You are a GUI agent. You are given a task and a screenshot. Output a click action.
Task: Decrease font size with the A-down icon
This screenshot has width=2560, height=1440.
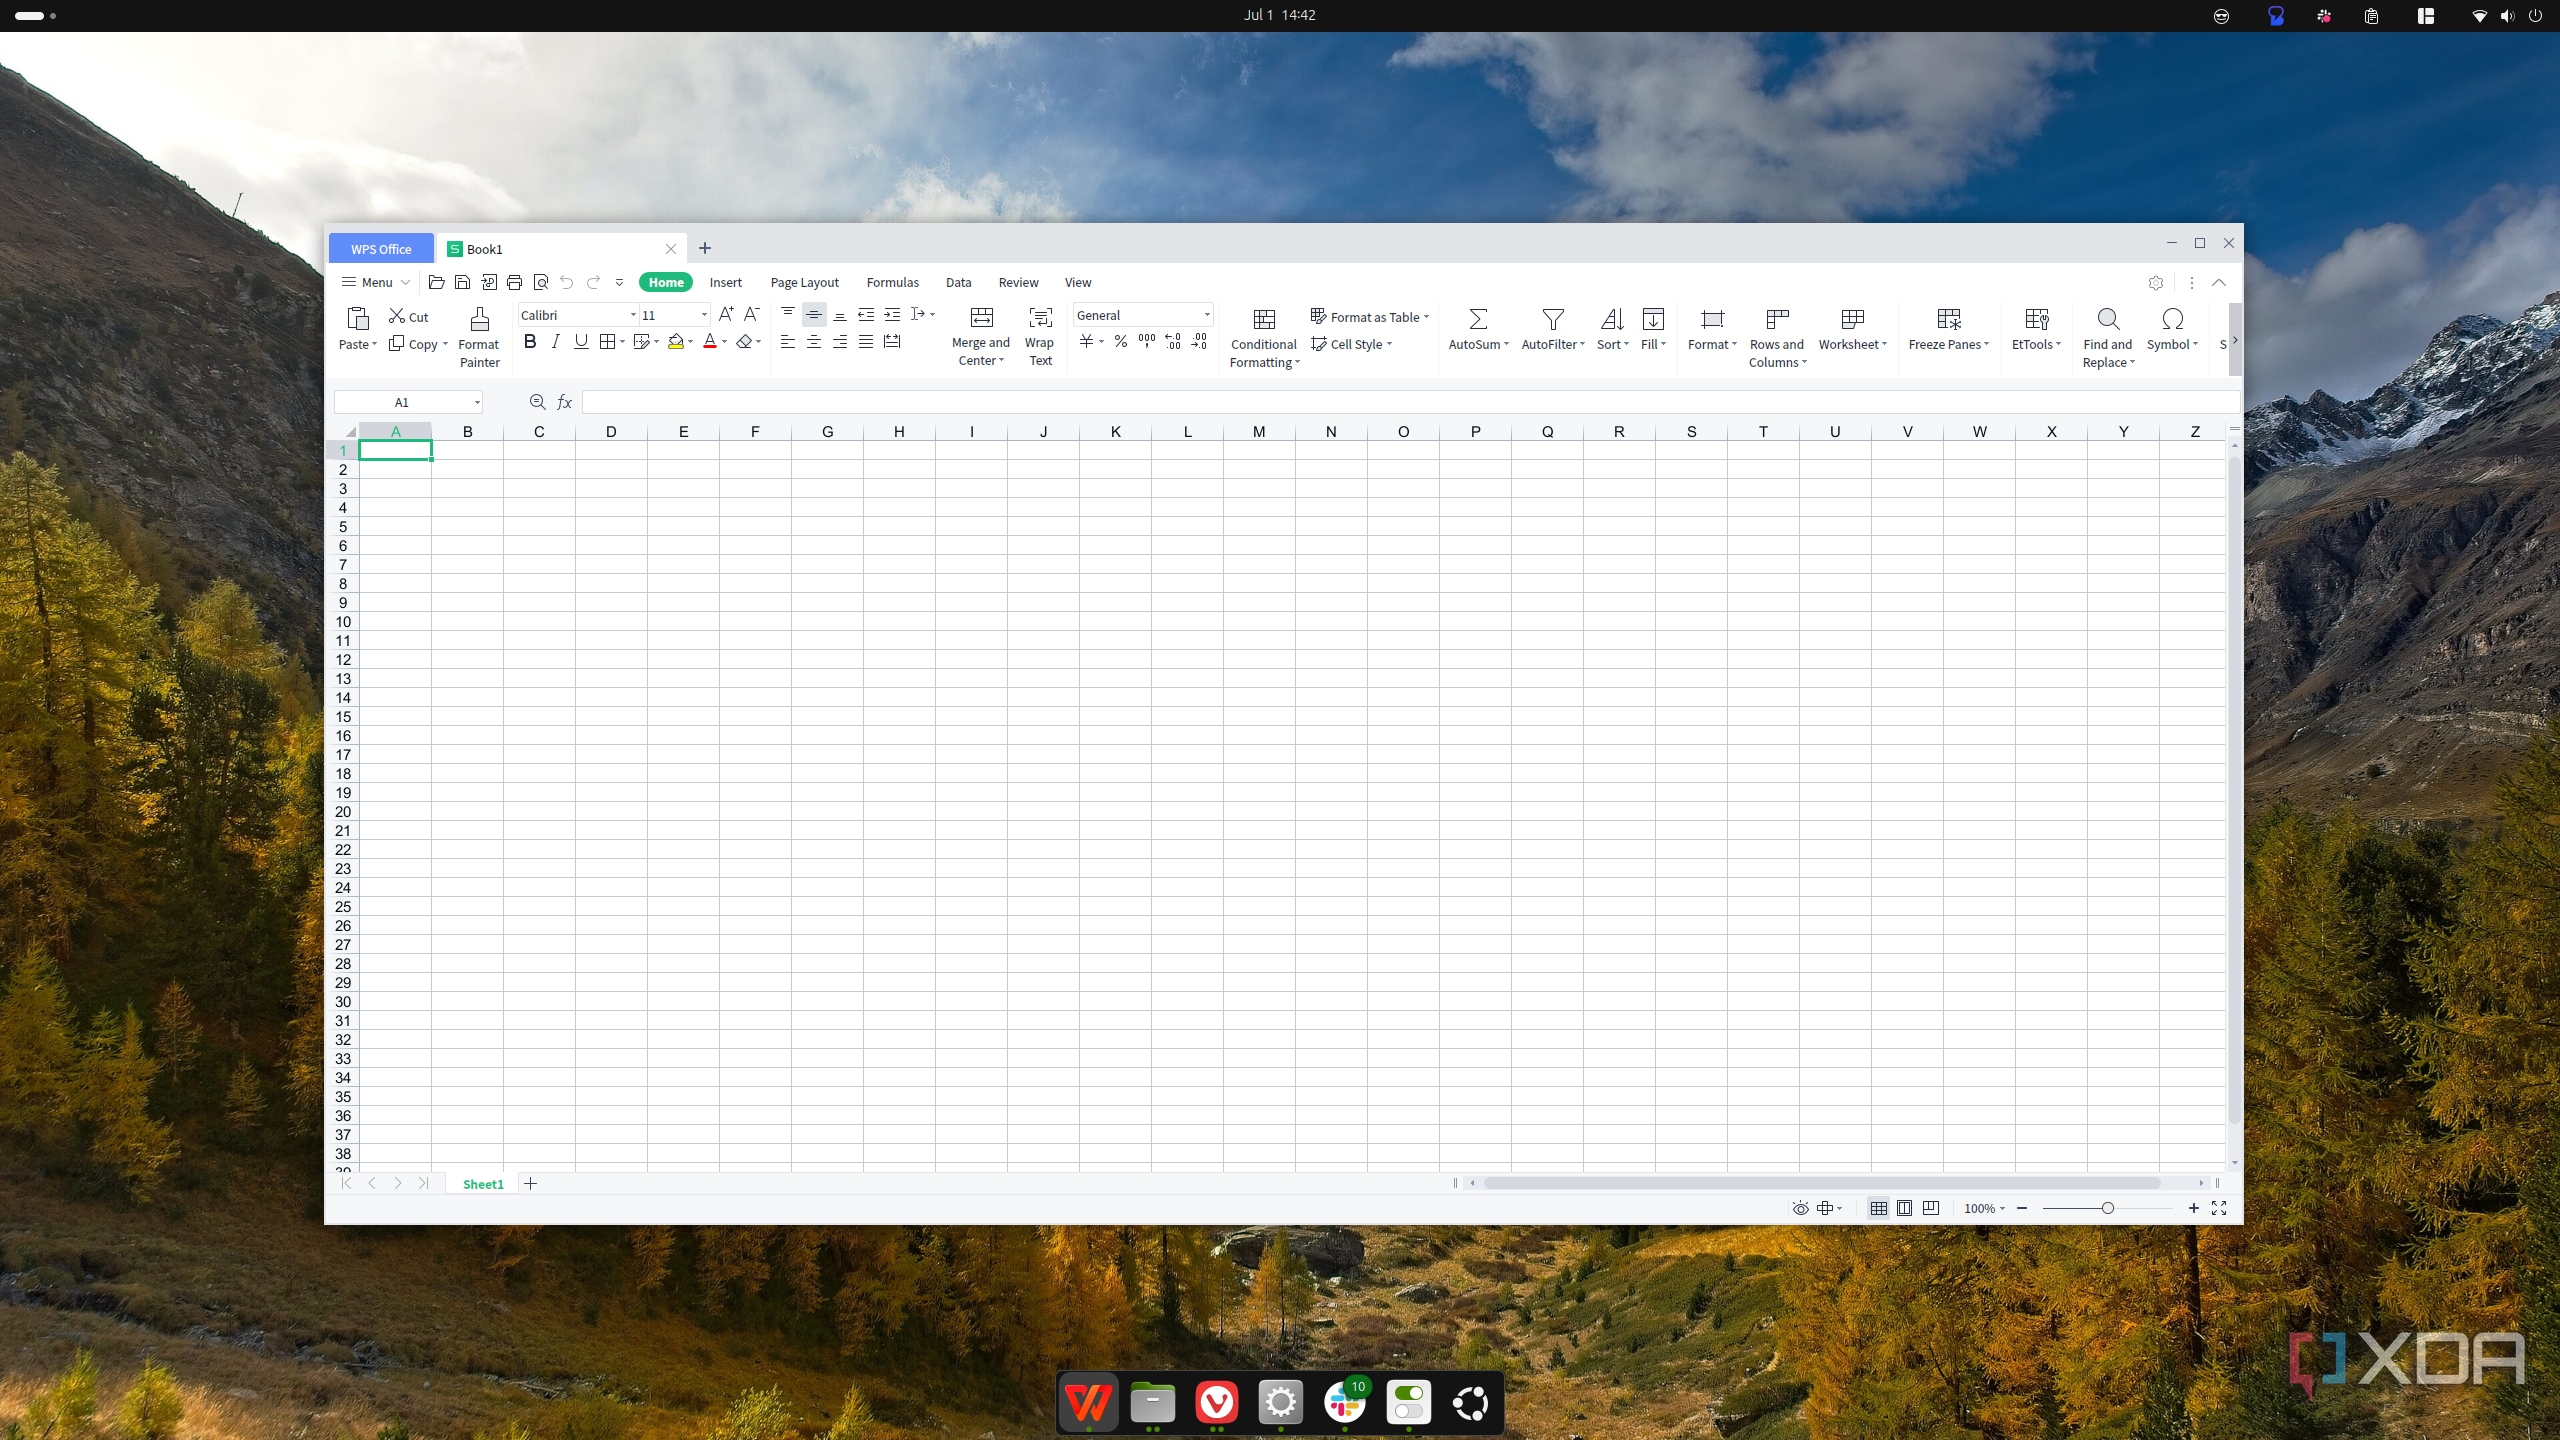(x=751, y=314)
